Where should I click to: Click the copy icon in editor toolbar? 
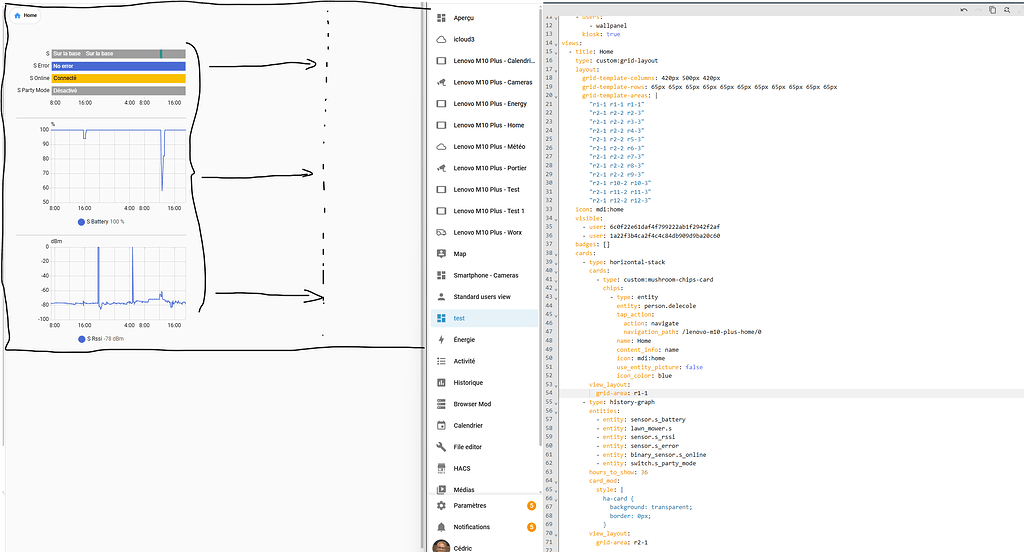coord(992,10)
